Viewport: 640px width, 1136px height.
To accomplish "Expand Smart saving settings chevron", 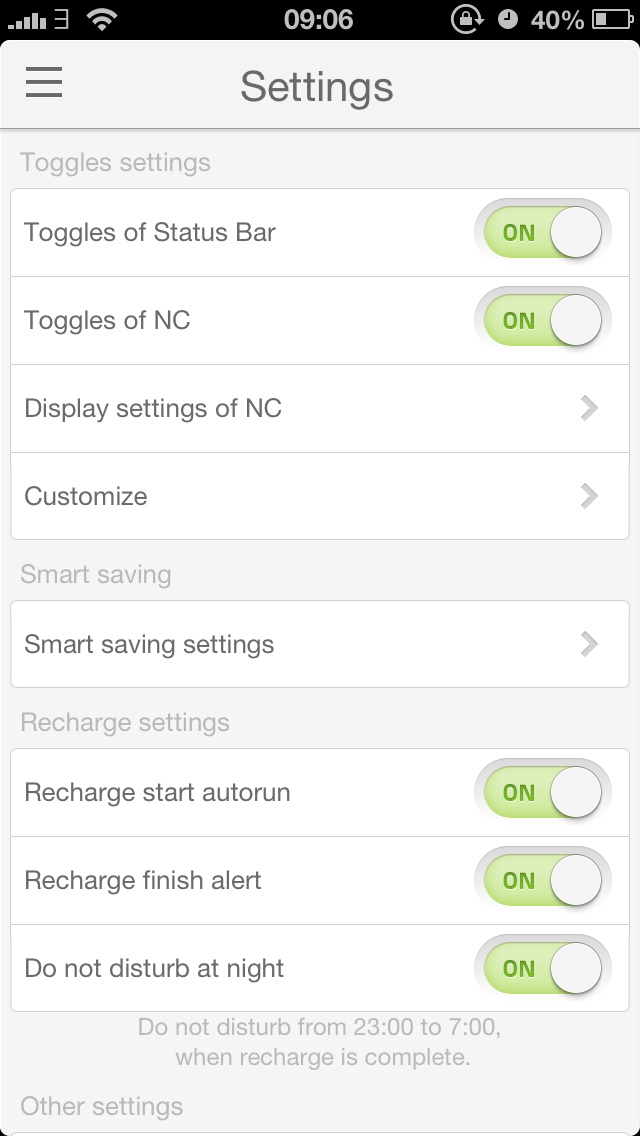I will point(590,644).
